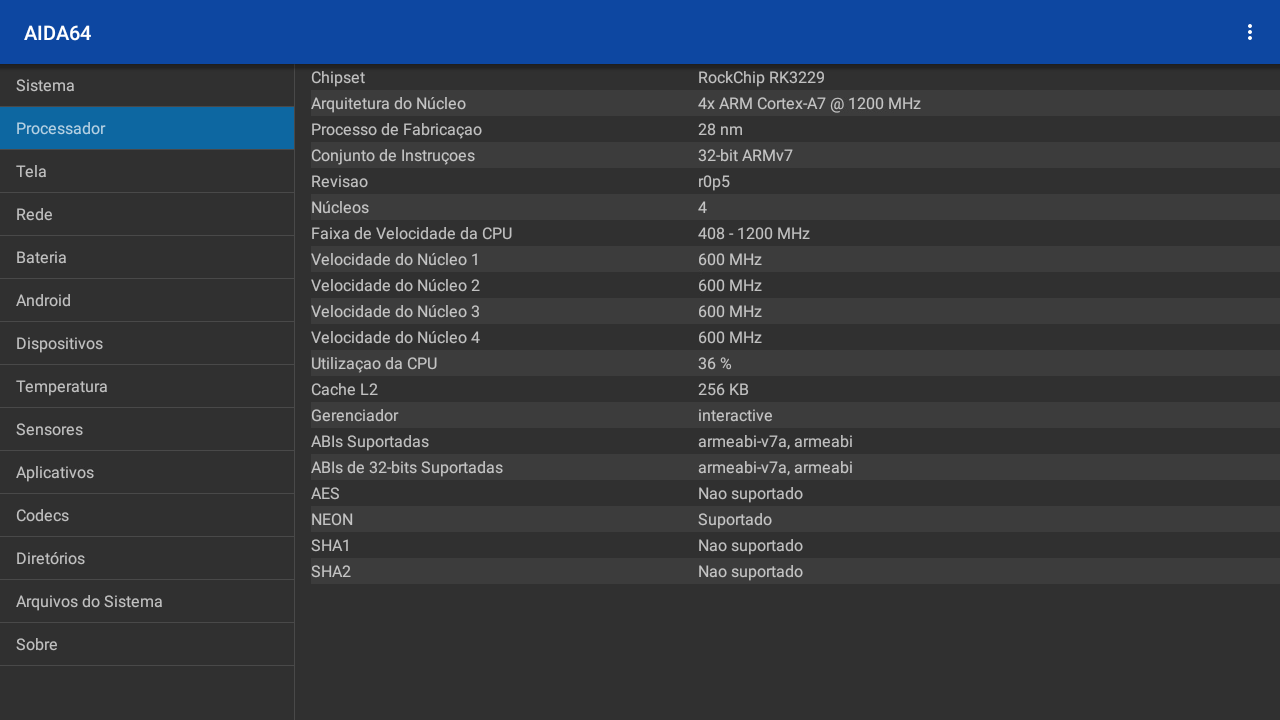Image resolution: width=1280 pixels, height=720 pixels.
Task: Open Arquivos do Sistema
Action: point(147,602)
